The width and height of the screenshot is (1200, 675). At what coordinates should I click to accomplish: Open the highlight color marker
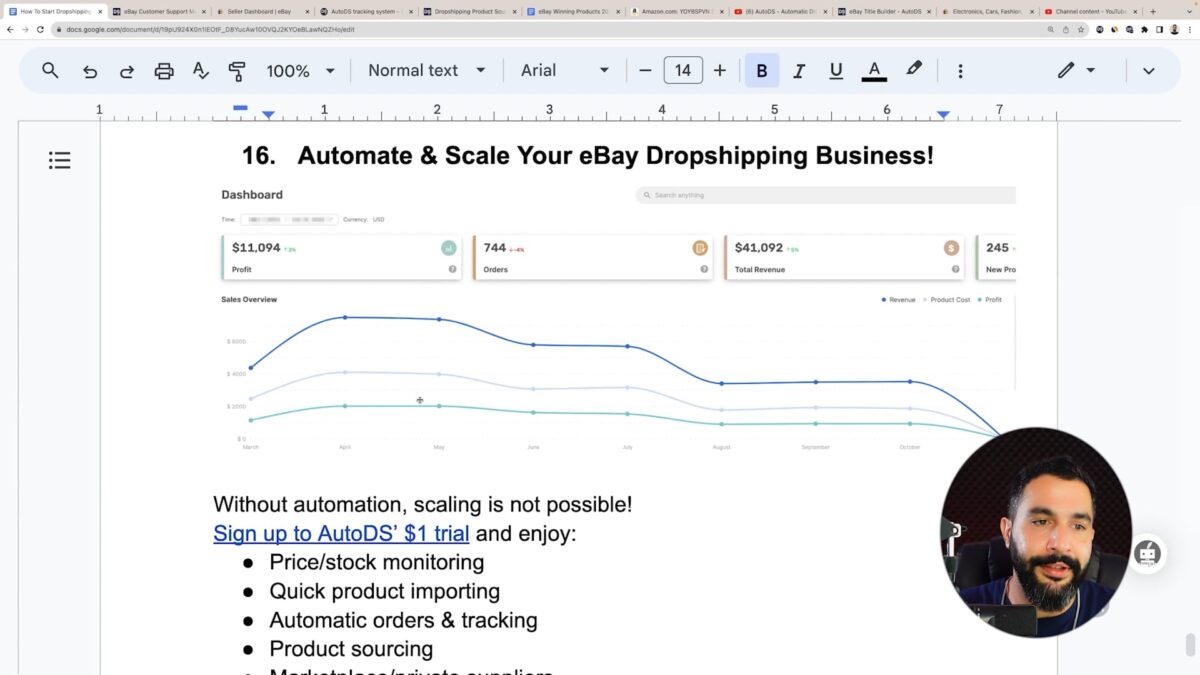pyautogui.click(x=913, y=70)
